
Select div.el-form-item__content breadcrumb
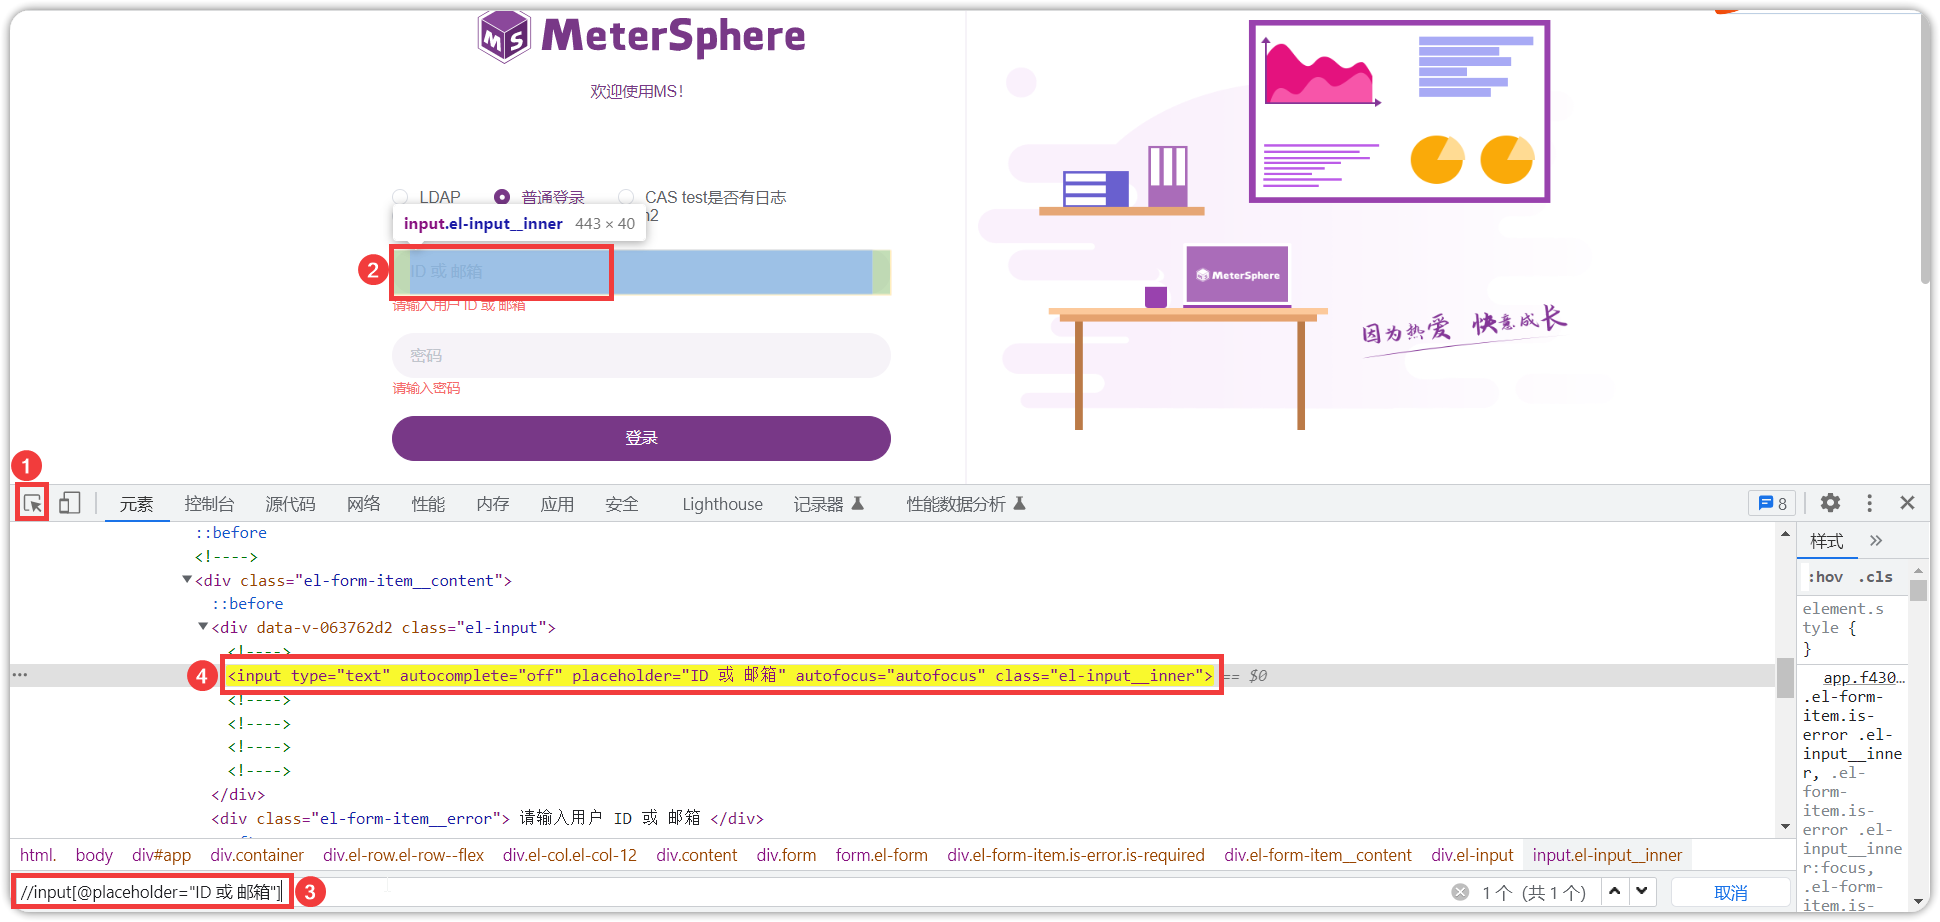click(1318, 855)
